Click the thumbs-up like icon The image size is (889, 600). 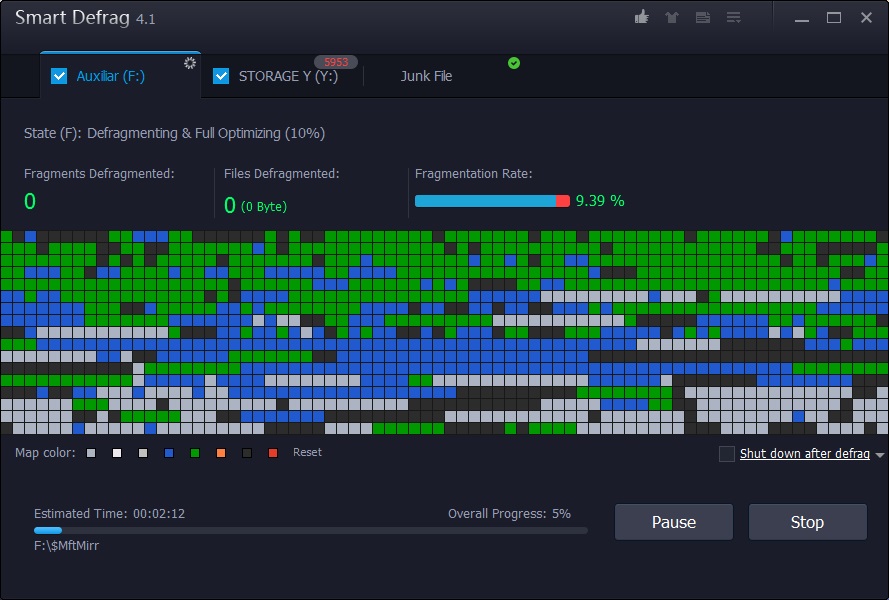642,18
